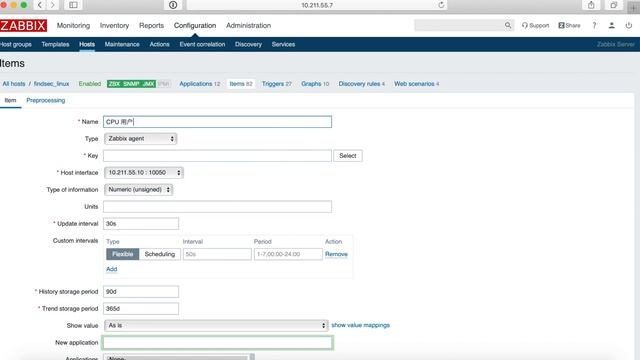Open the Web scenarios 4 link

[417, 84]
